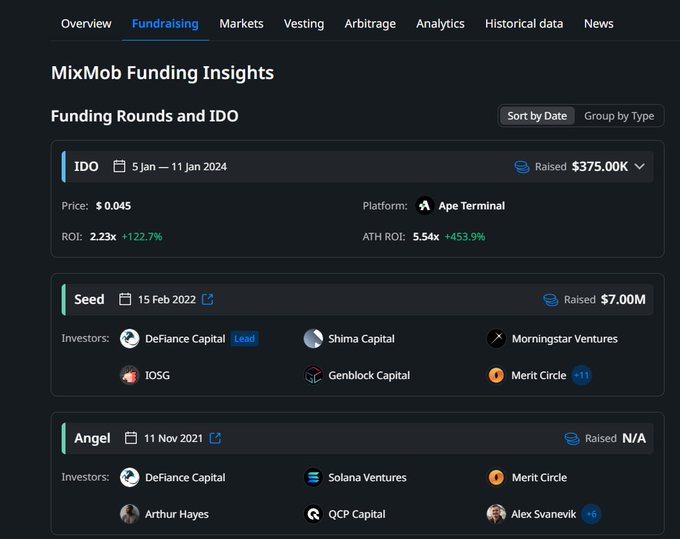Select the Sort by Date option
The image size is (680, 539).
(537, 116)
